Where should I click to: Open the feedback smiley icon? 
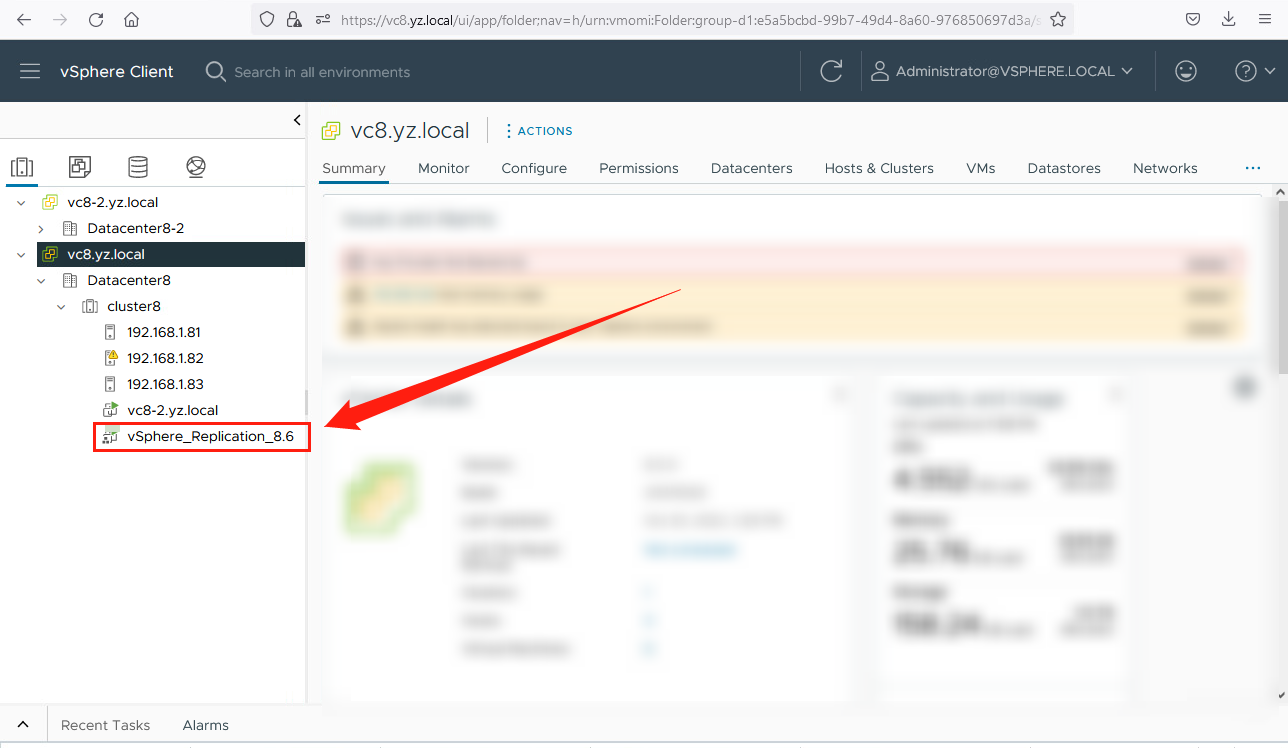click(x=1186, y=71)
